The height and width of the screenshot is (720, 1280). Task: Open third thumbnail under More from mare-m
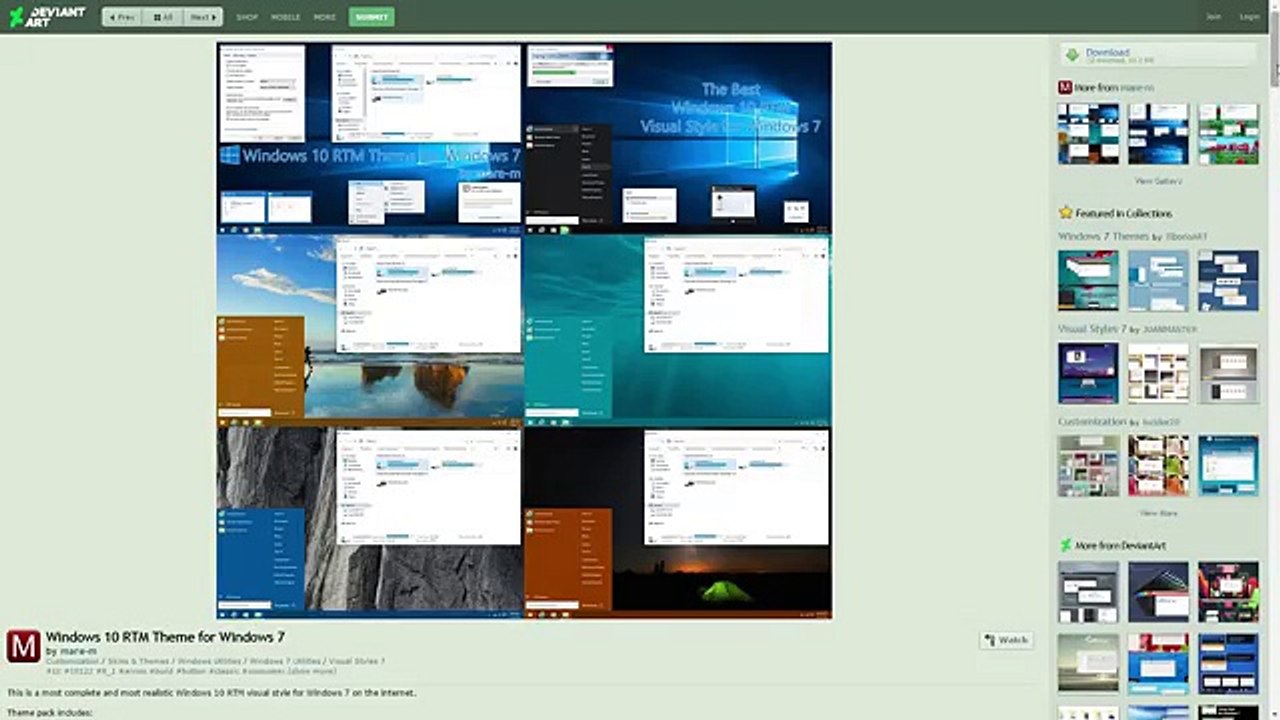coord(1228,133)
